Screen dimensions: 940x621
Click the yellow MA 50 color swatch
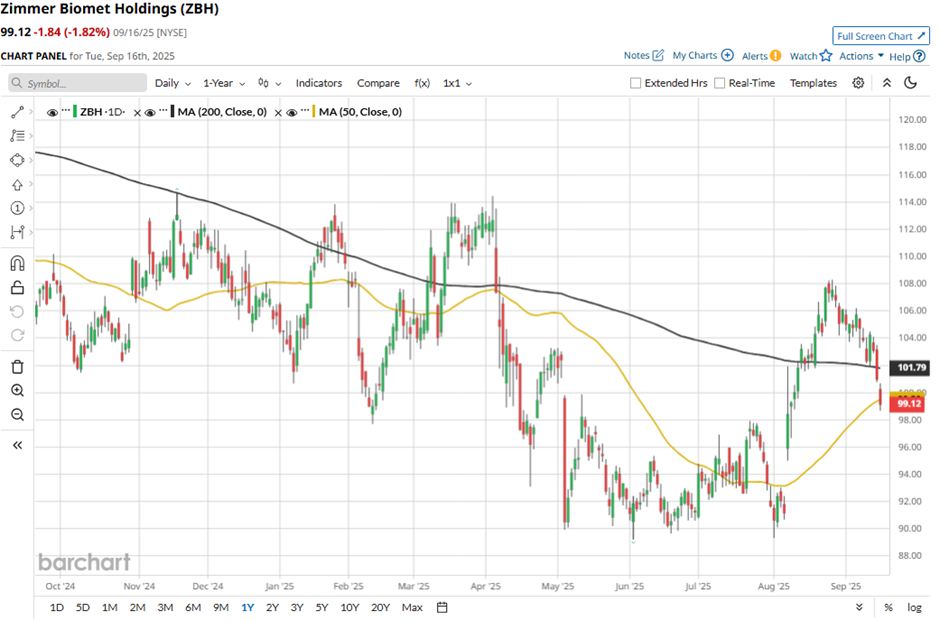pyautogui.click(x=314, y=112)
